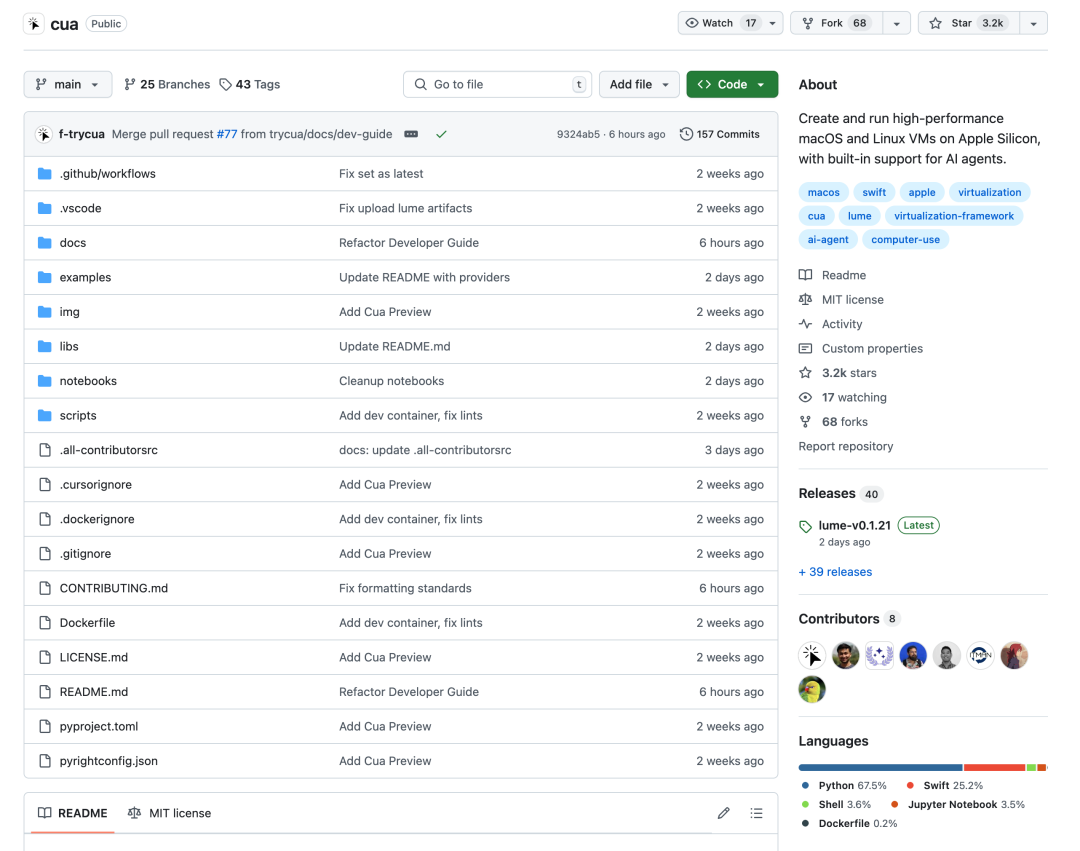Click the branch icon next to 25 Branches

(129, 85)
